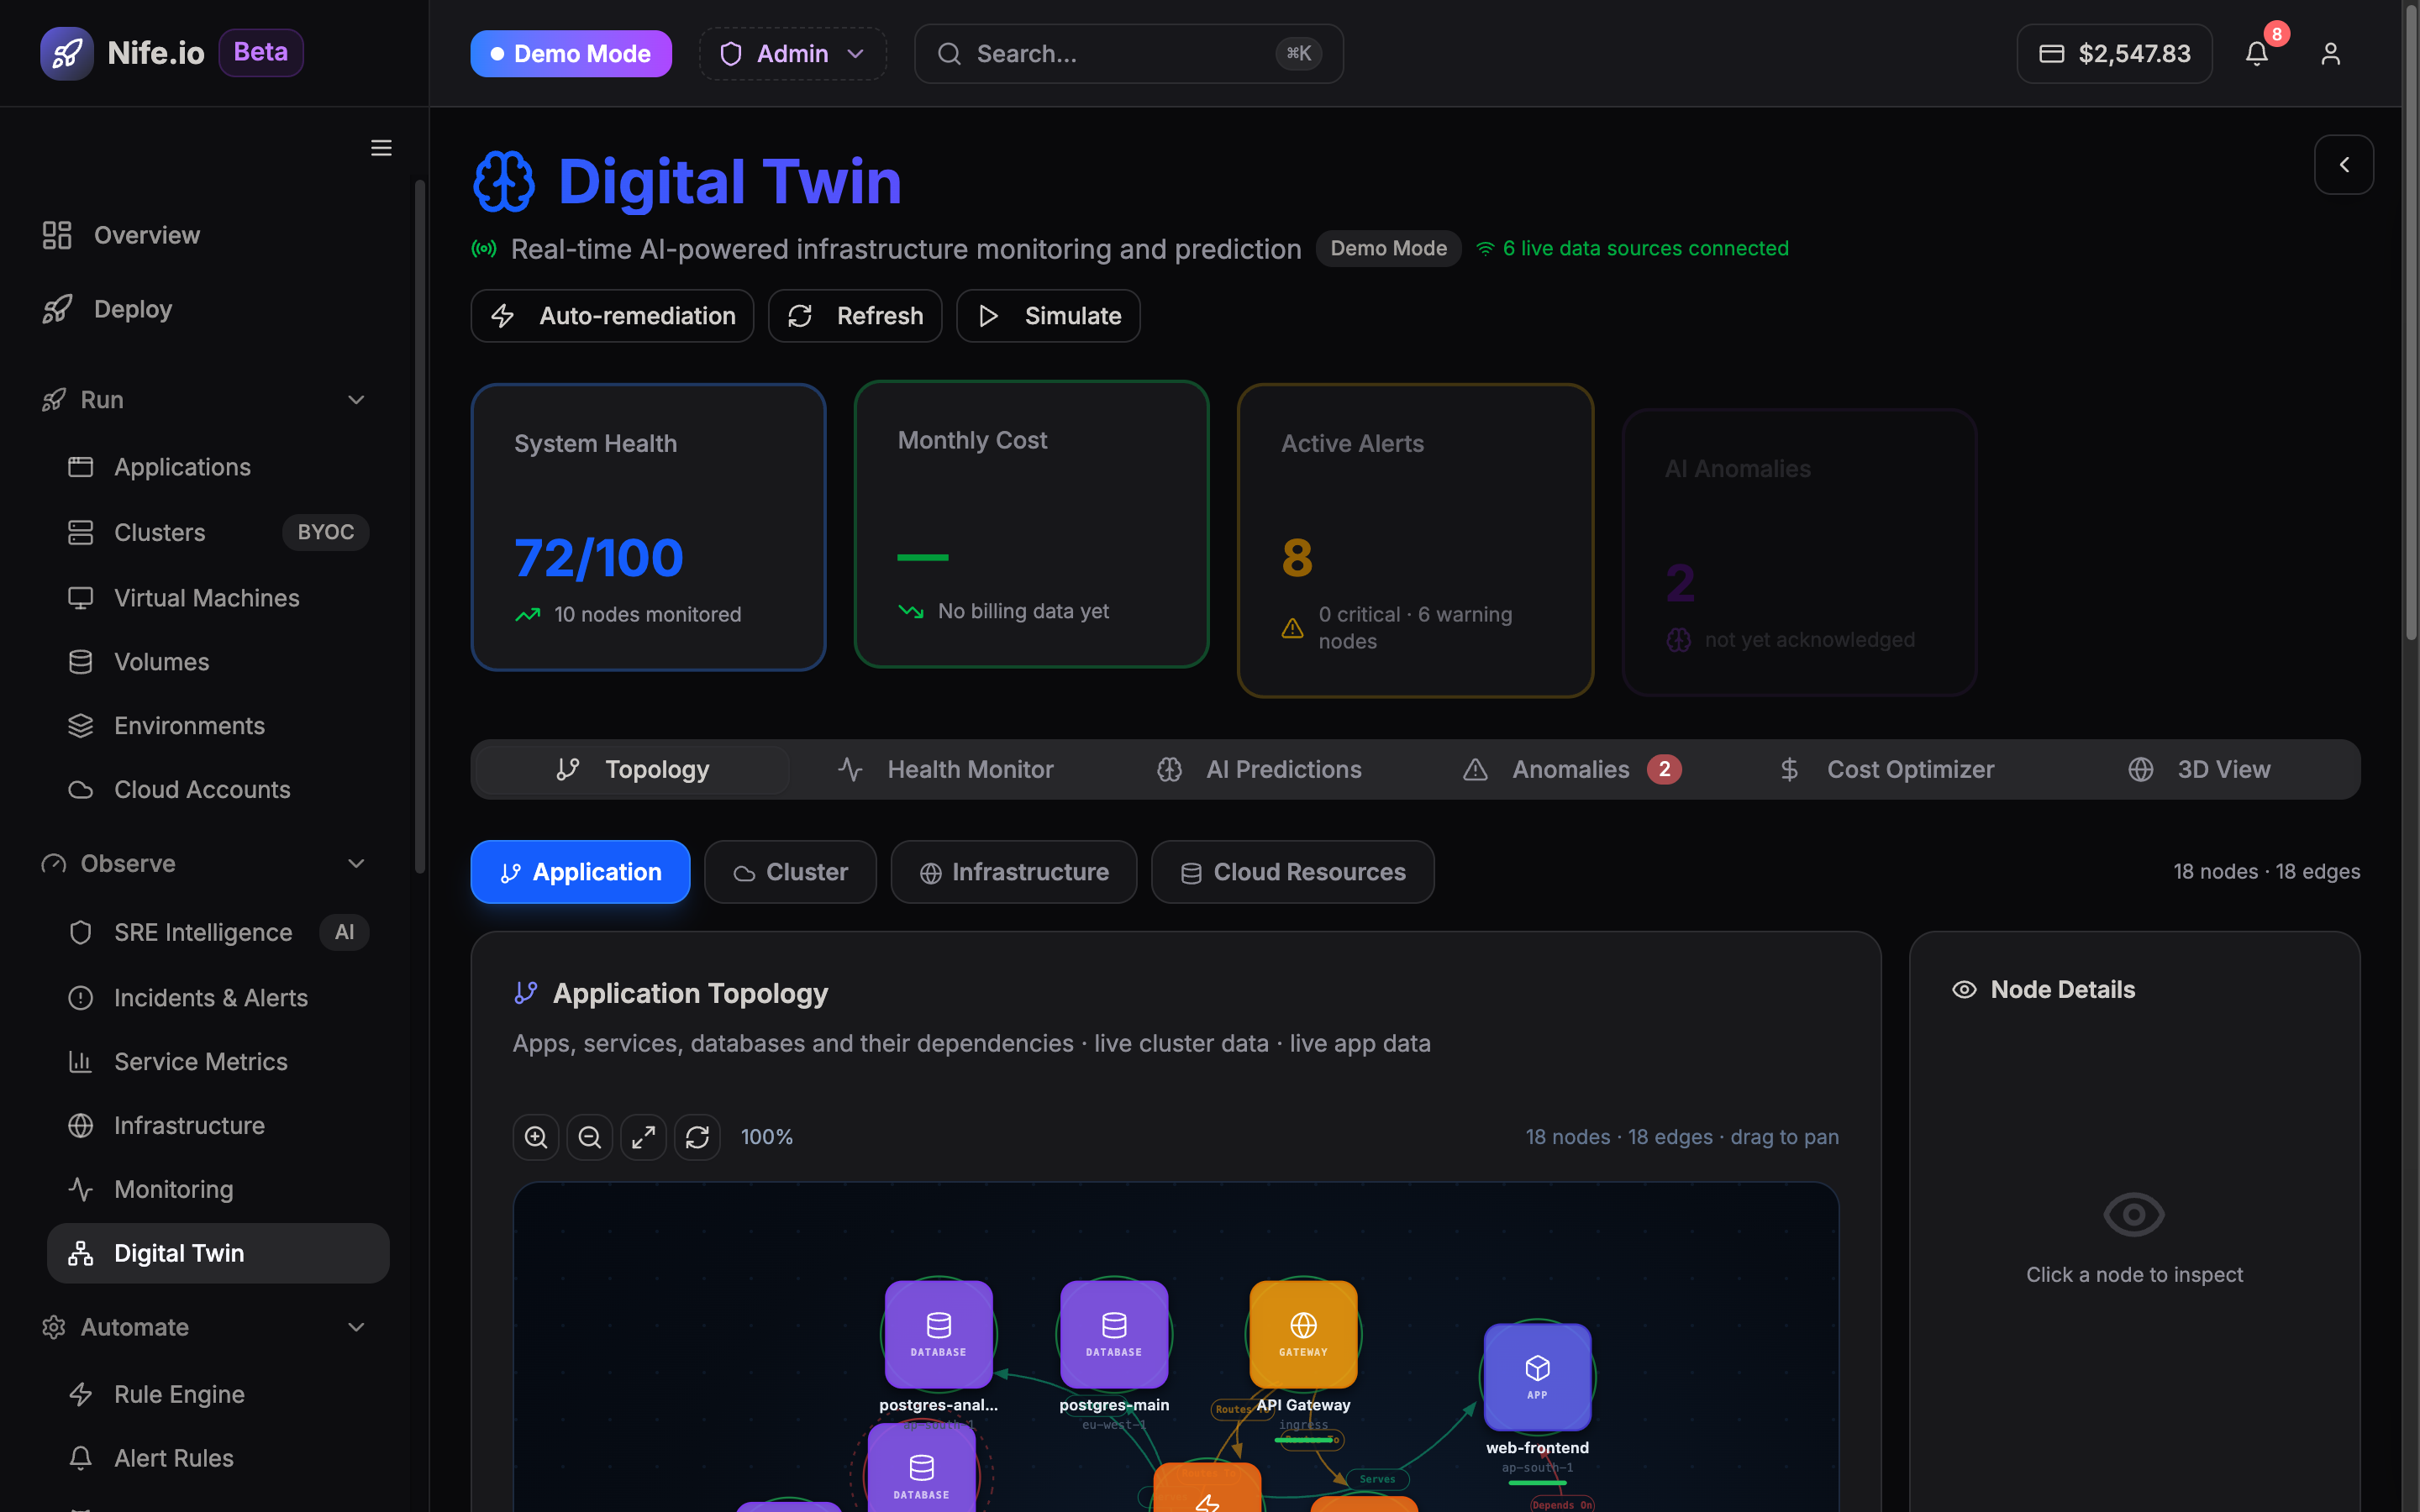Select the Application topology view

coord(580,872)
